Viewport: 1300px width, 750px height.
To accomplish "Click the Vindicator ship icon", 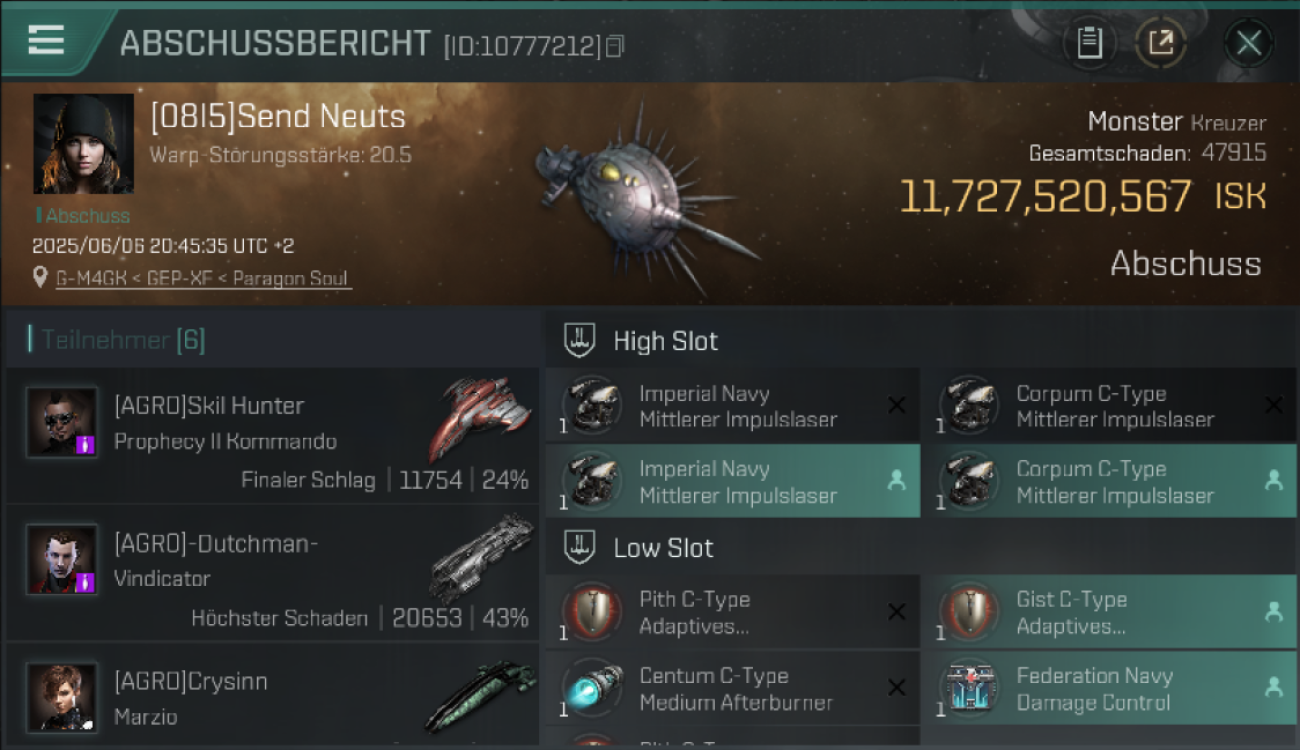I will click(482, 555).
